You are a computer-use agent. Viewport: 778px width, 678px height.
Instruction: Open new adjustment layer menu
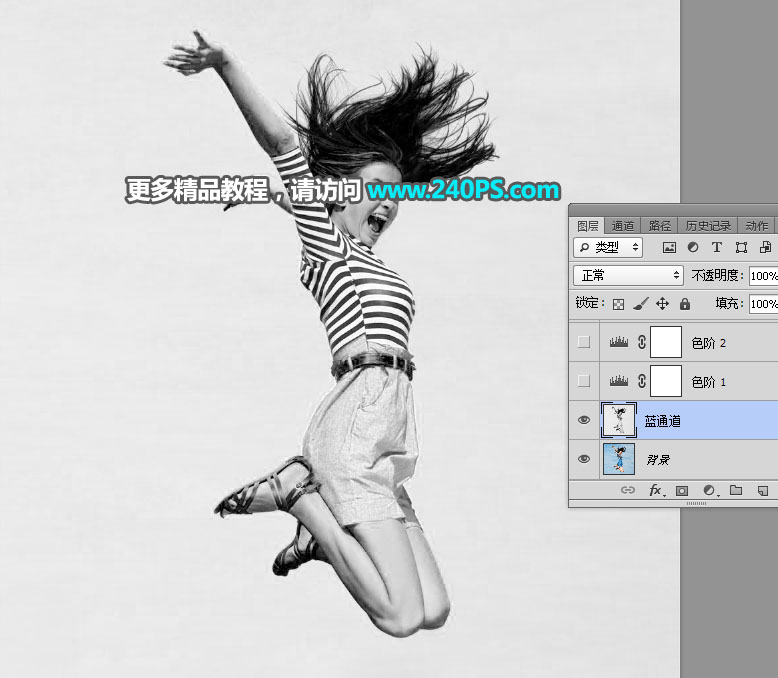[x=710, y=491]
